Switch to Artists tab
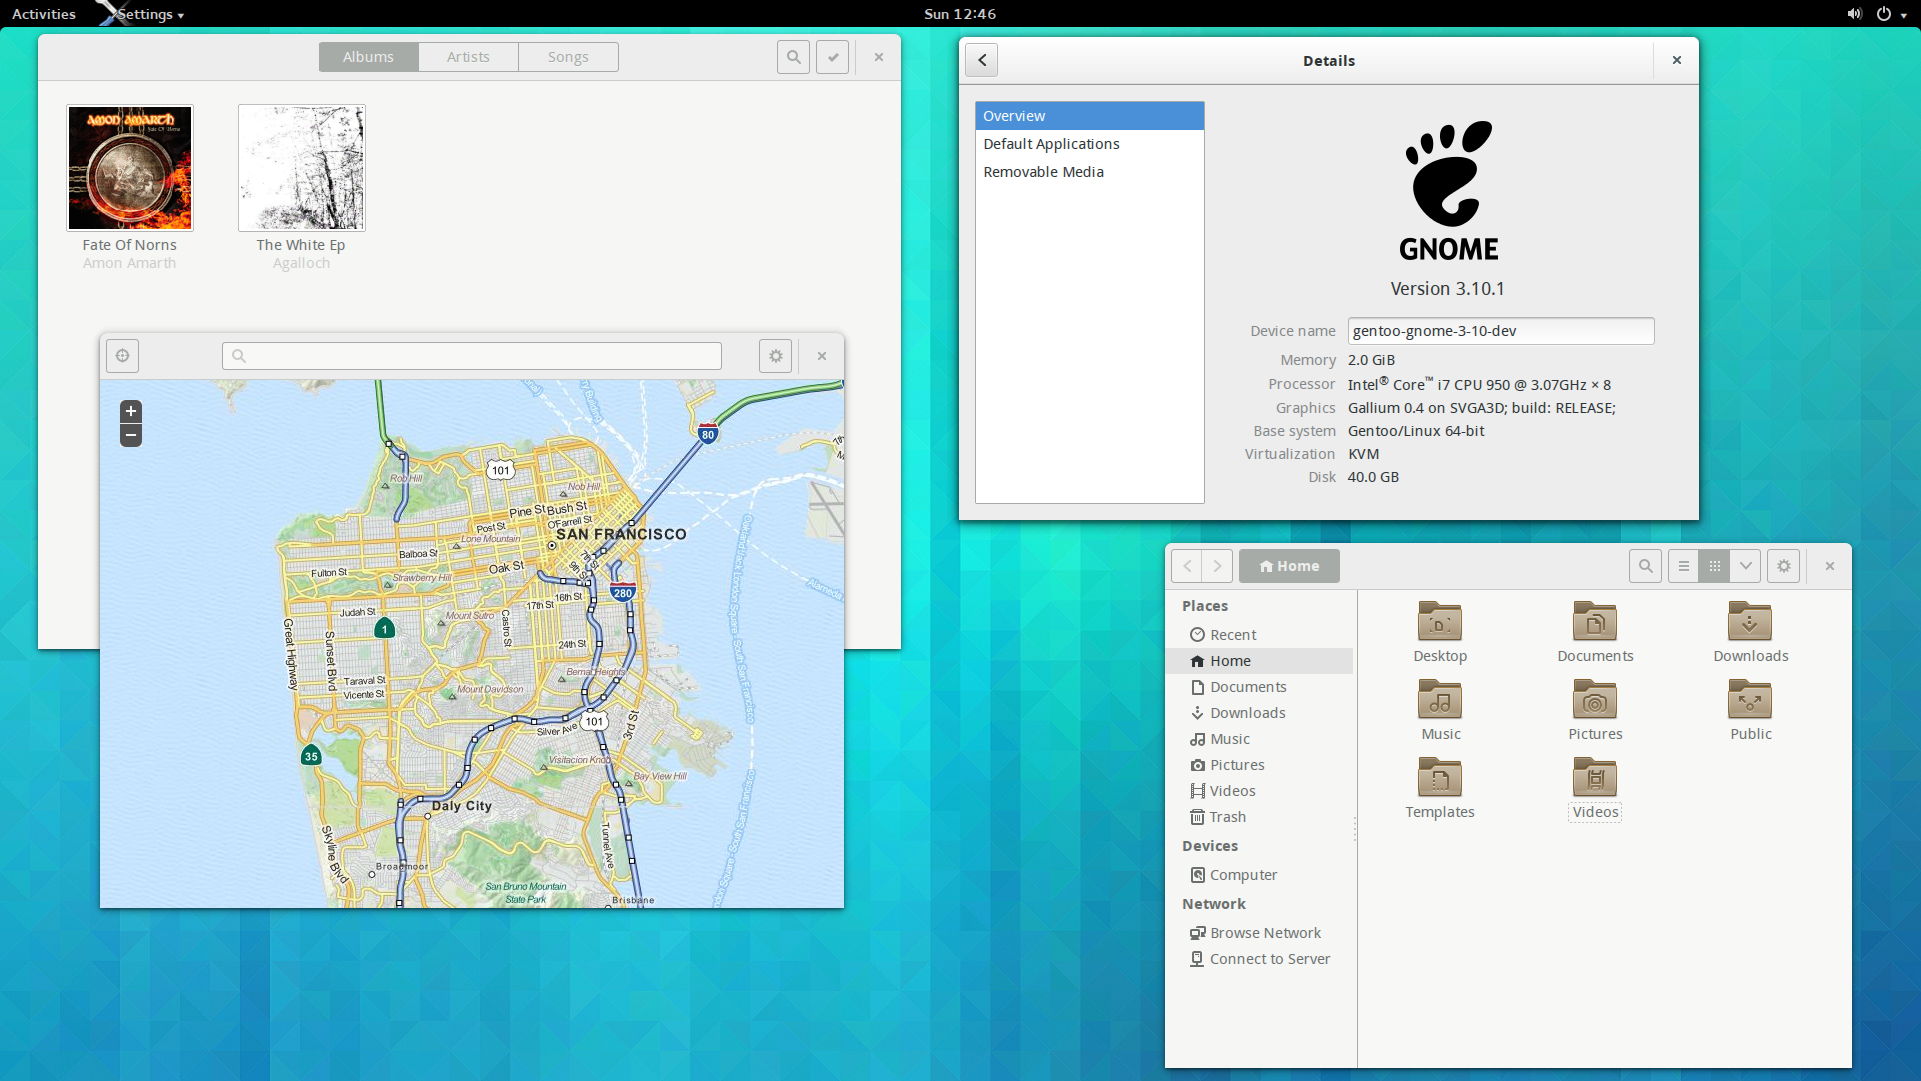Viewport: 1921px width, 1081px height. point(468,57)
